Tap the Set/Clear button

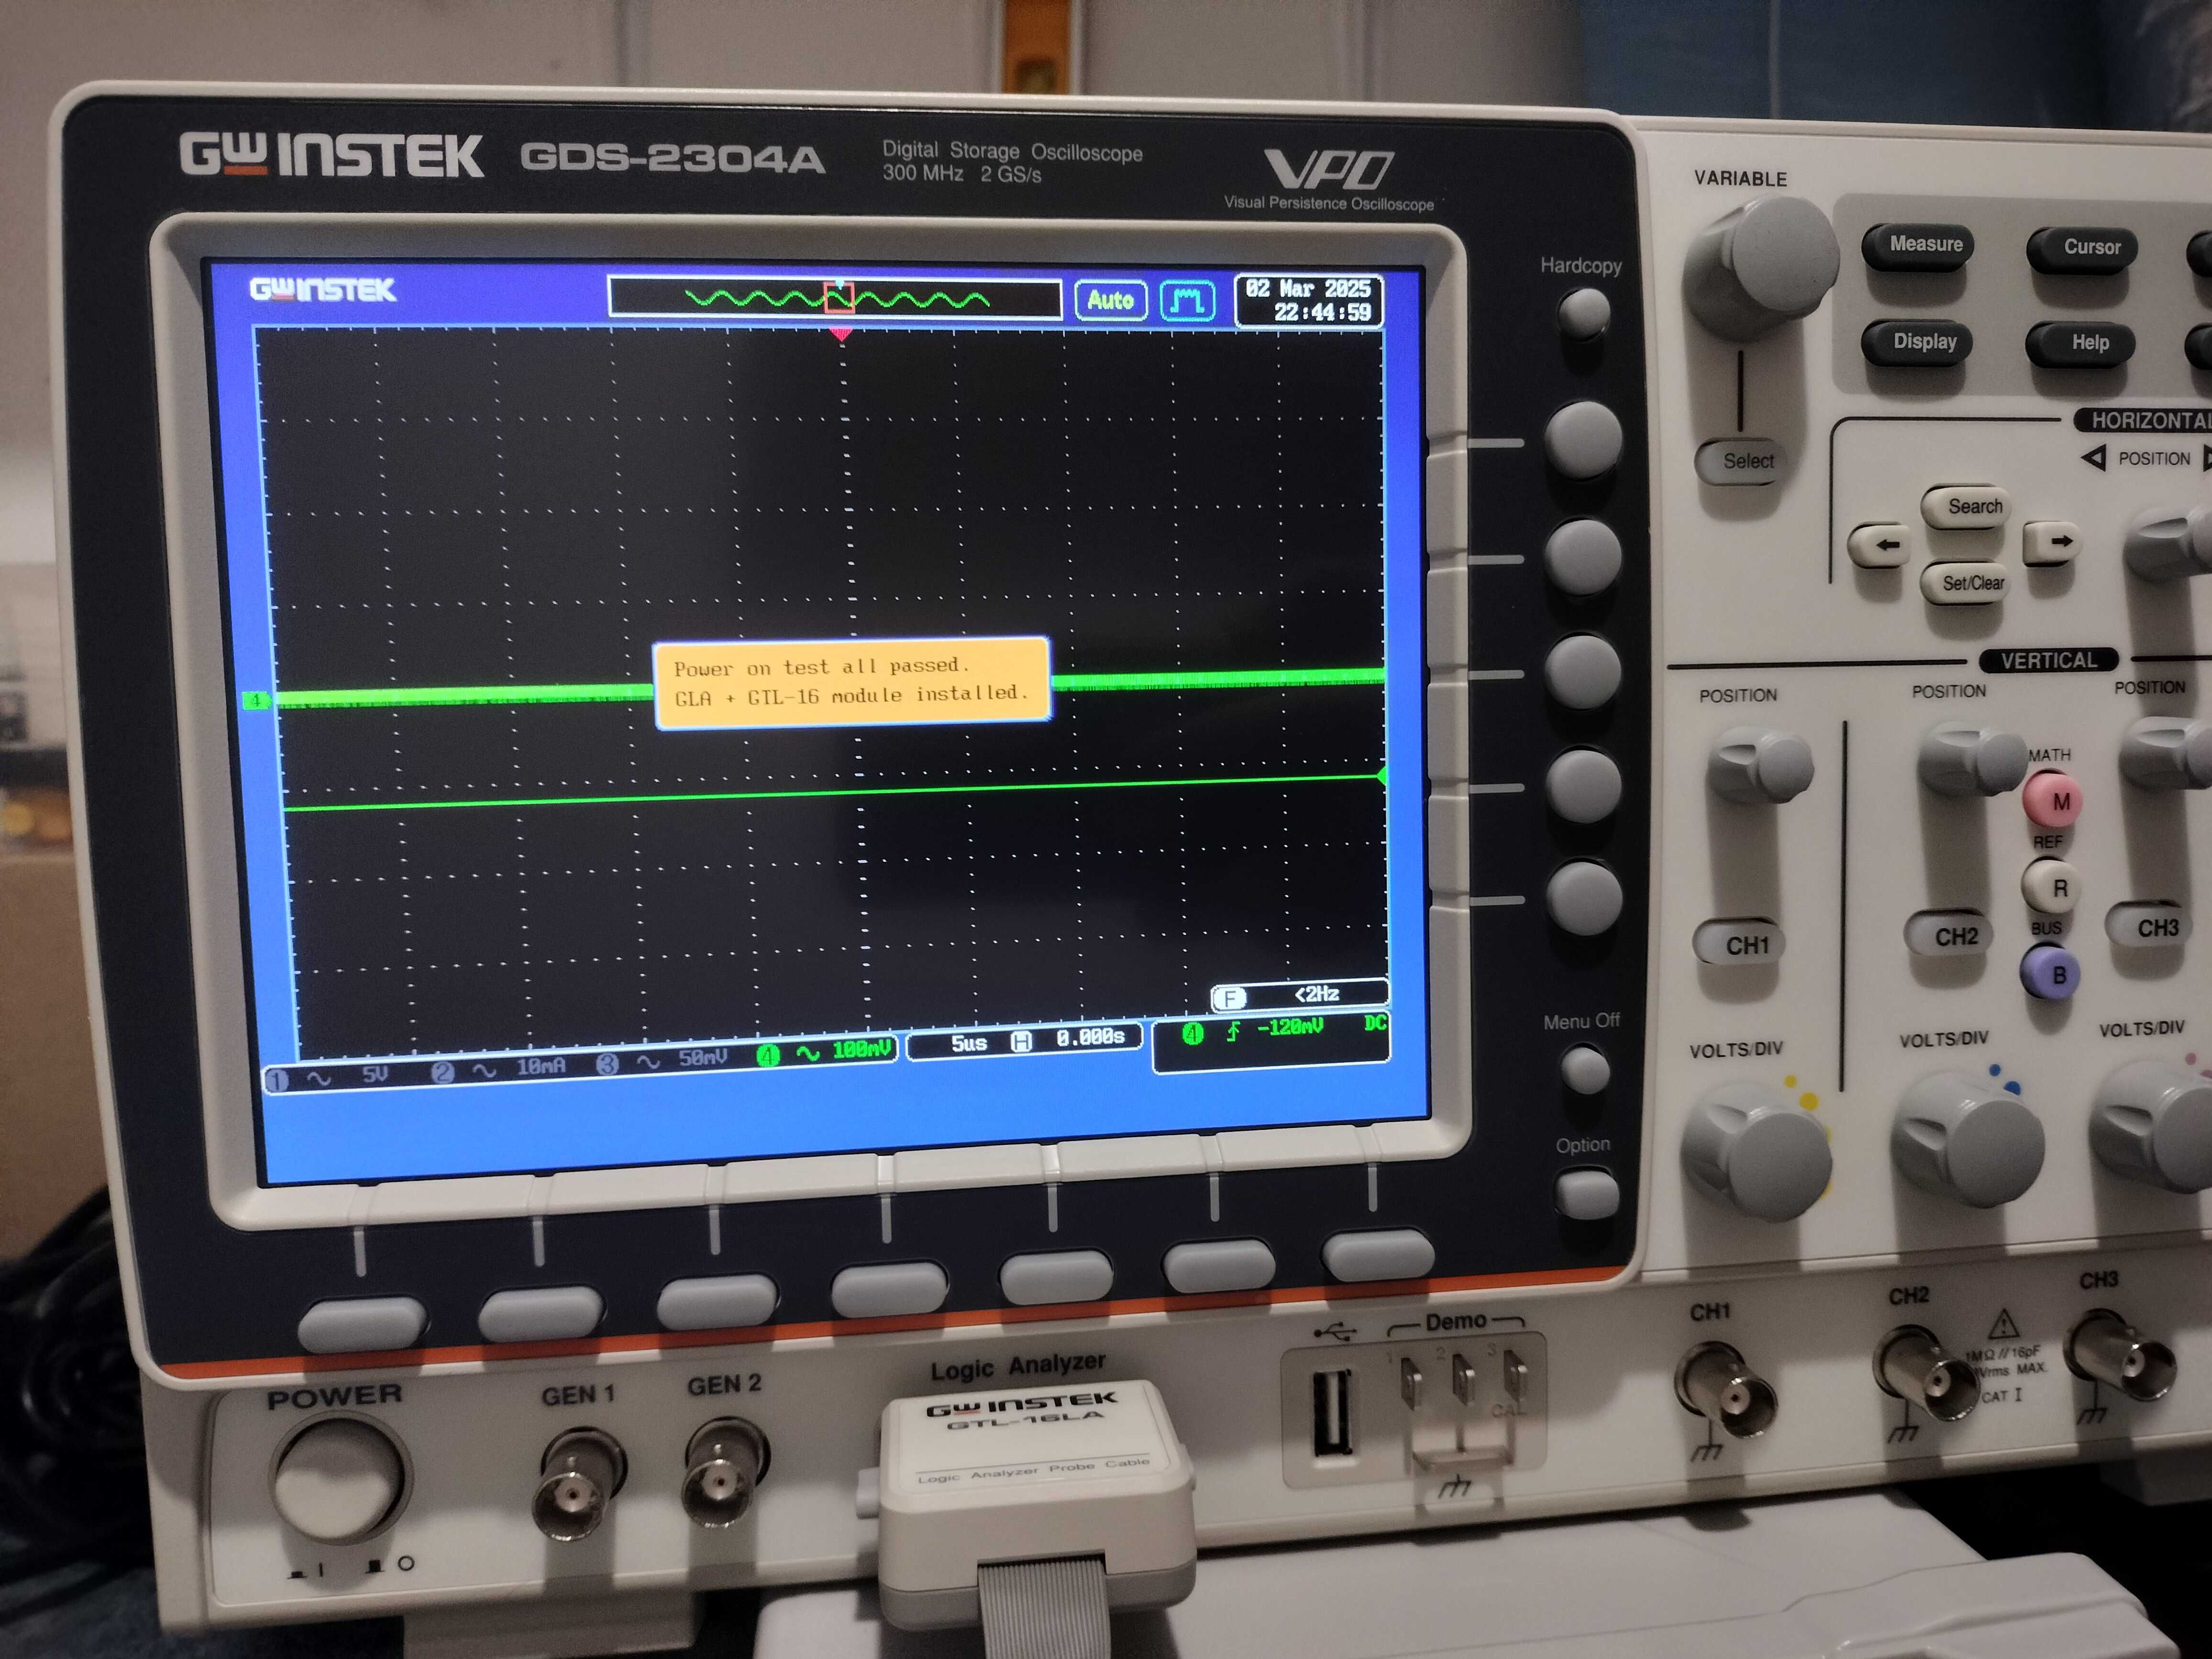(x=1964, y=582)
